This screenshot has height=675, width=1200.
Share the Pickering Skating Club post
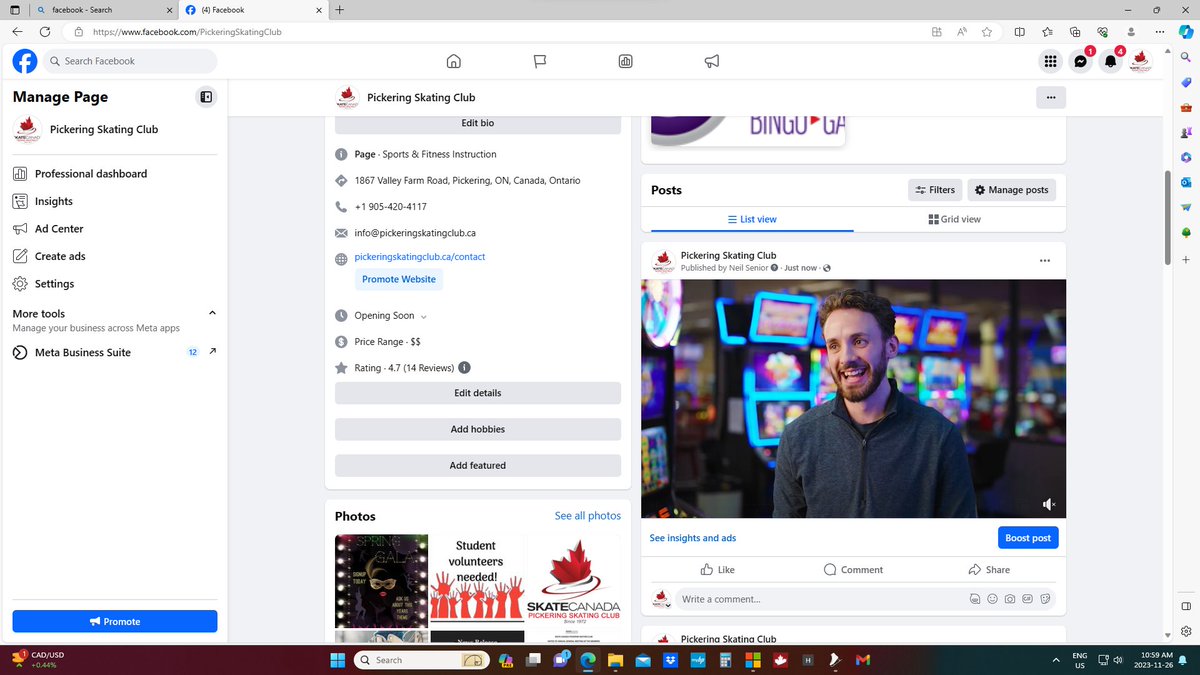tap(989, 570)
